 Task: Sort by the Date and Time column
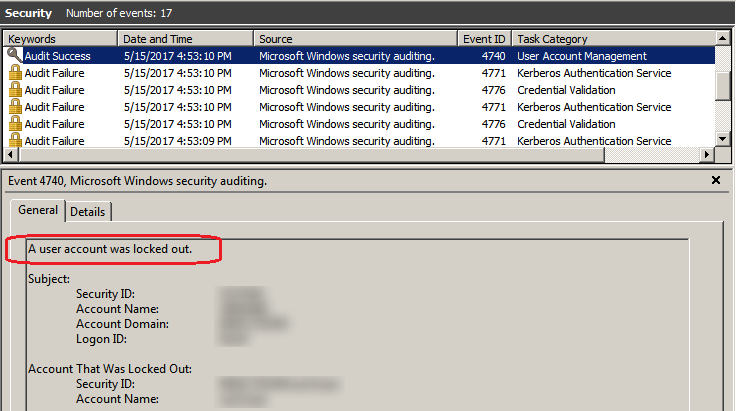point(185,39)
